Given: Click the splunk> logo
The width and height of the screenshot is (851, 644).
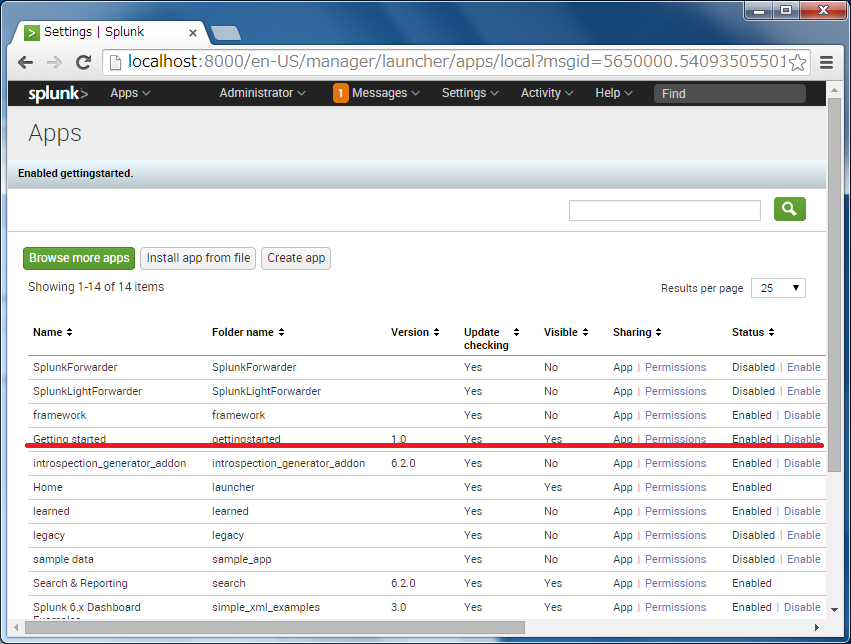Looking at the screenshot, I should coord(58,93).
